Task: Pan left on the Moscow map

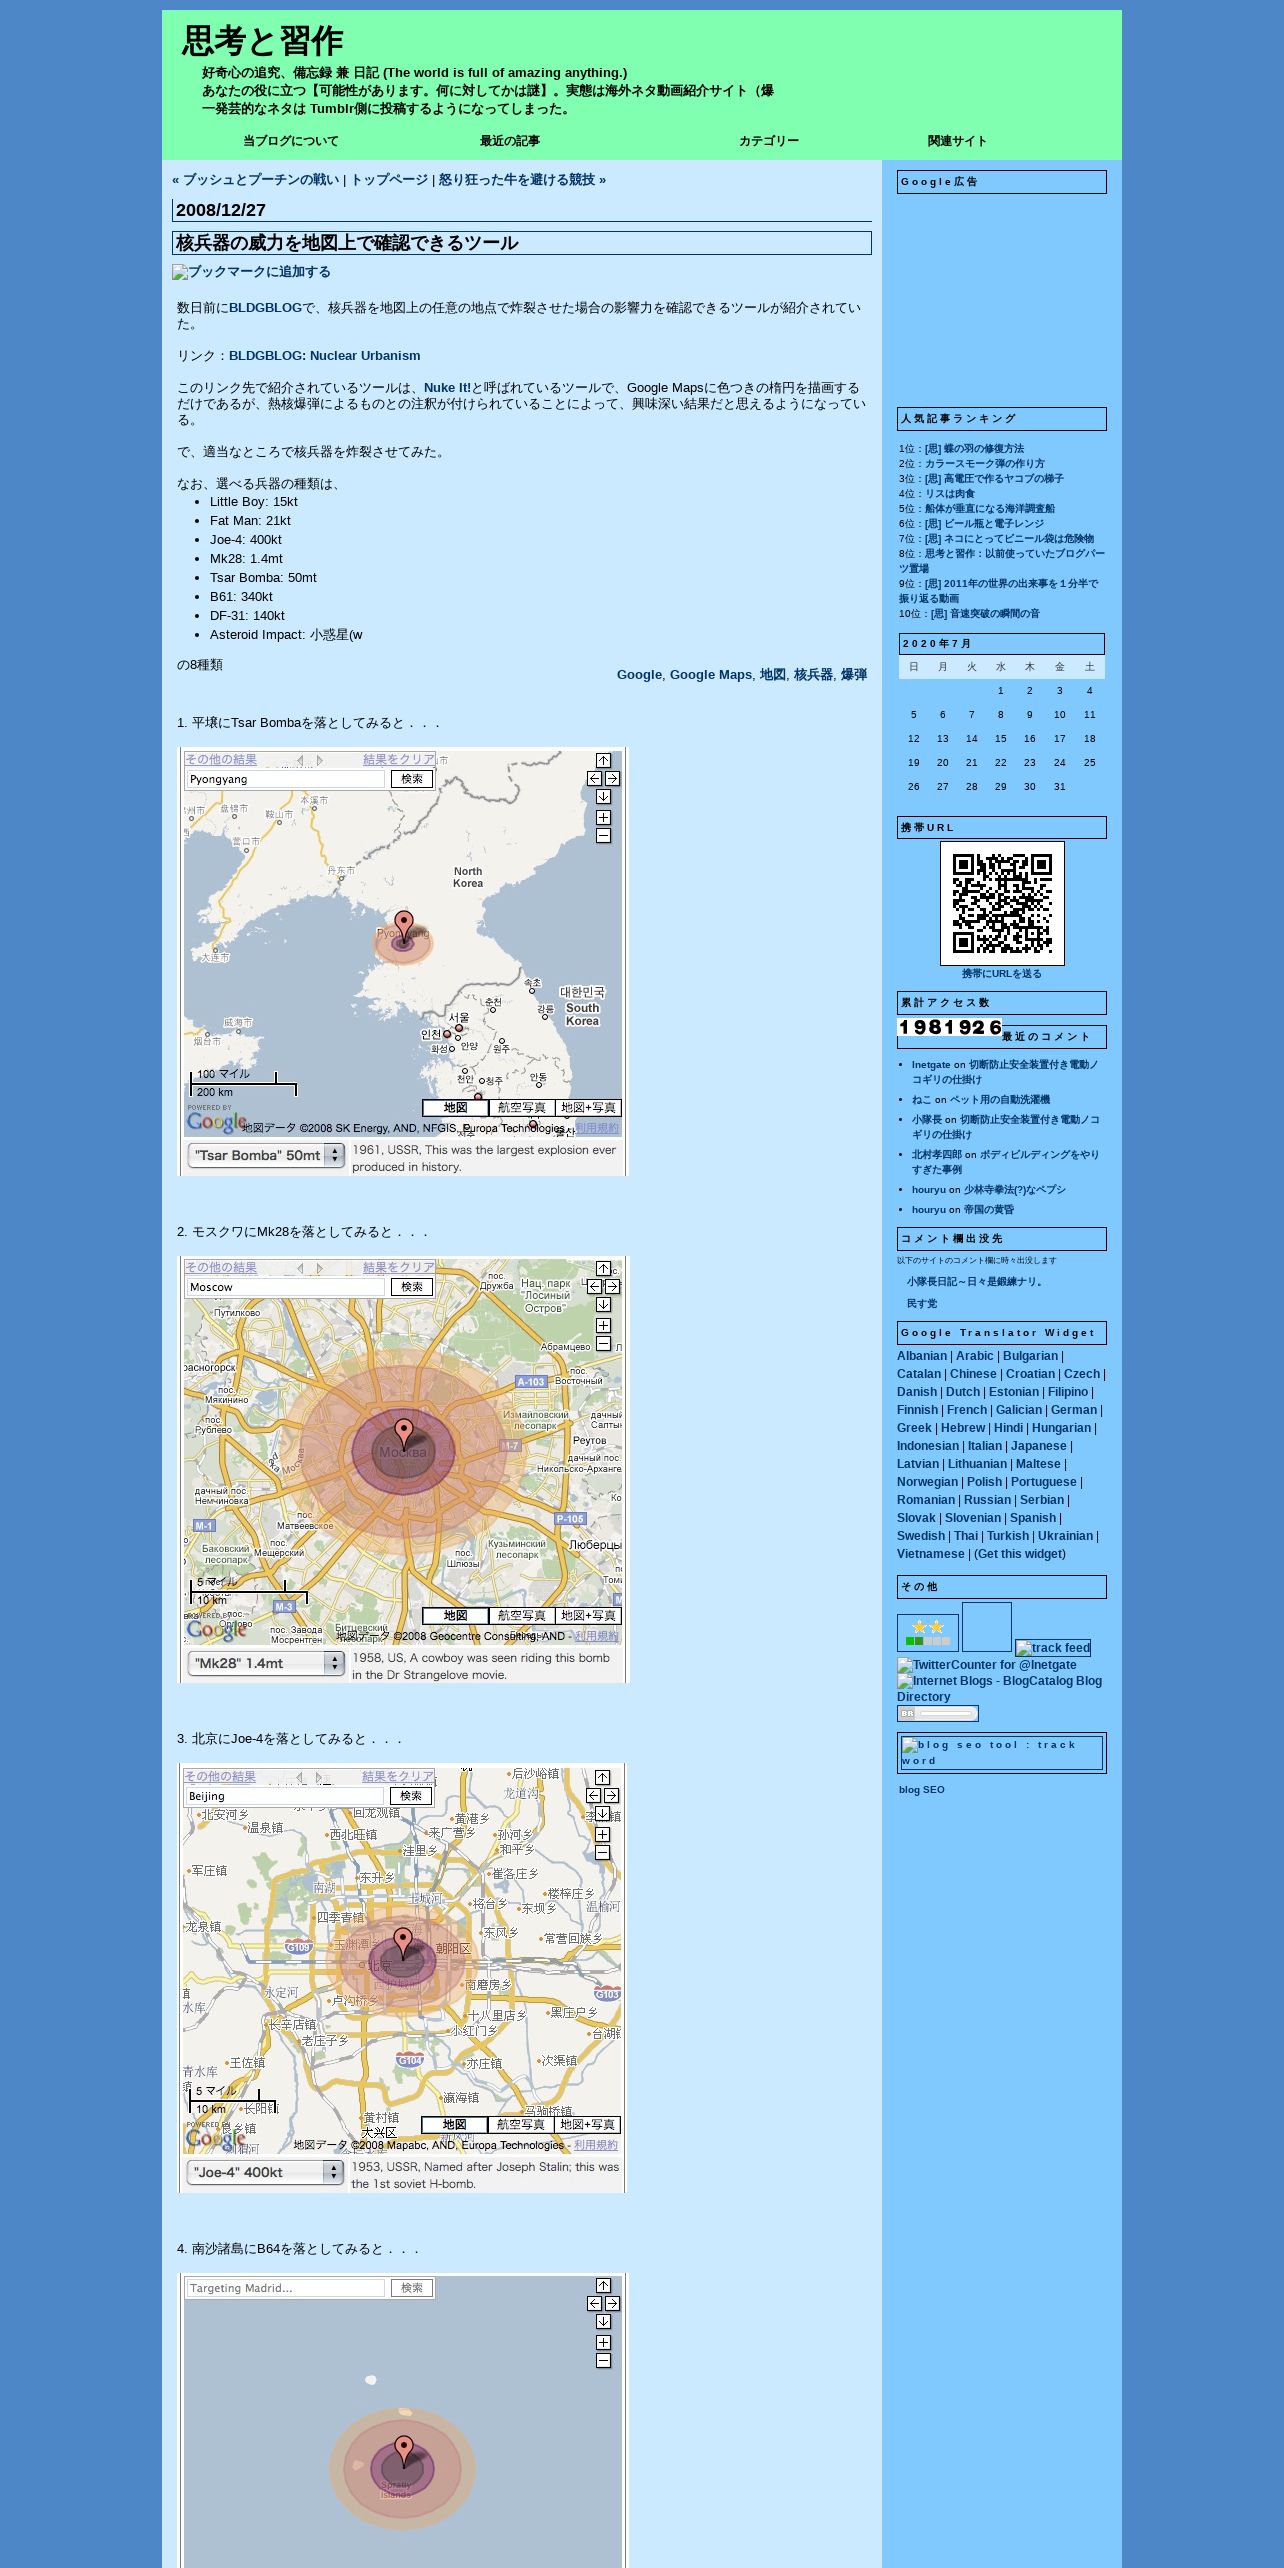Action: click(x=594, y=1287)
